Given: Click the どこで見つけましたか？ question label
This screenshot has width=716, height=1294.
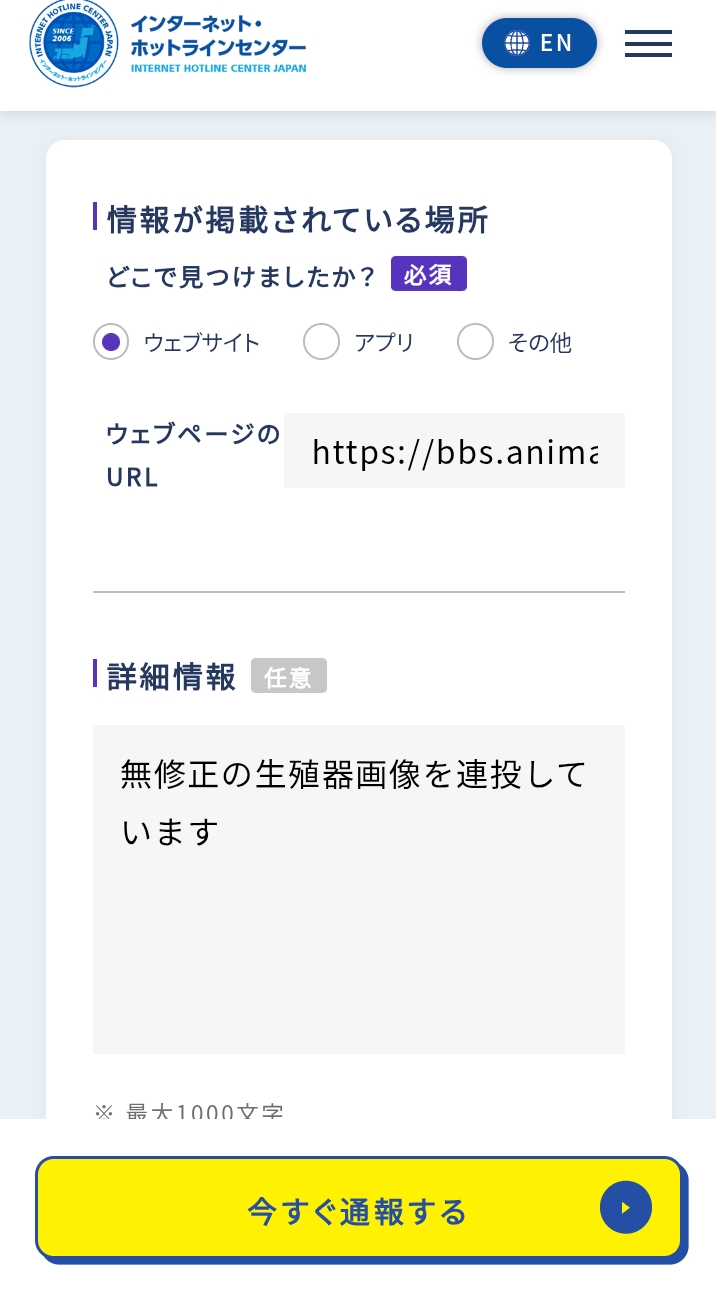Looking at the screenshot, I should [x=241, y=276].
